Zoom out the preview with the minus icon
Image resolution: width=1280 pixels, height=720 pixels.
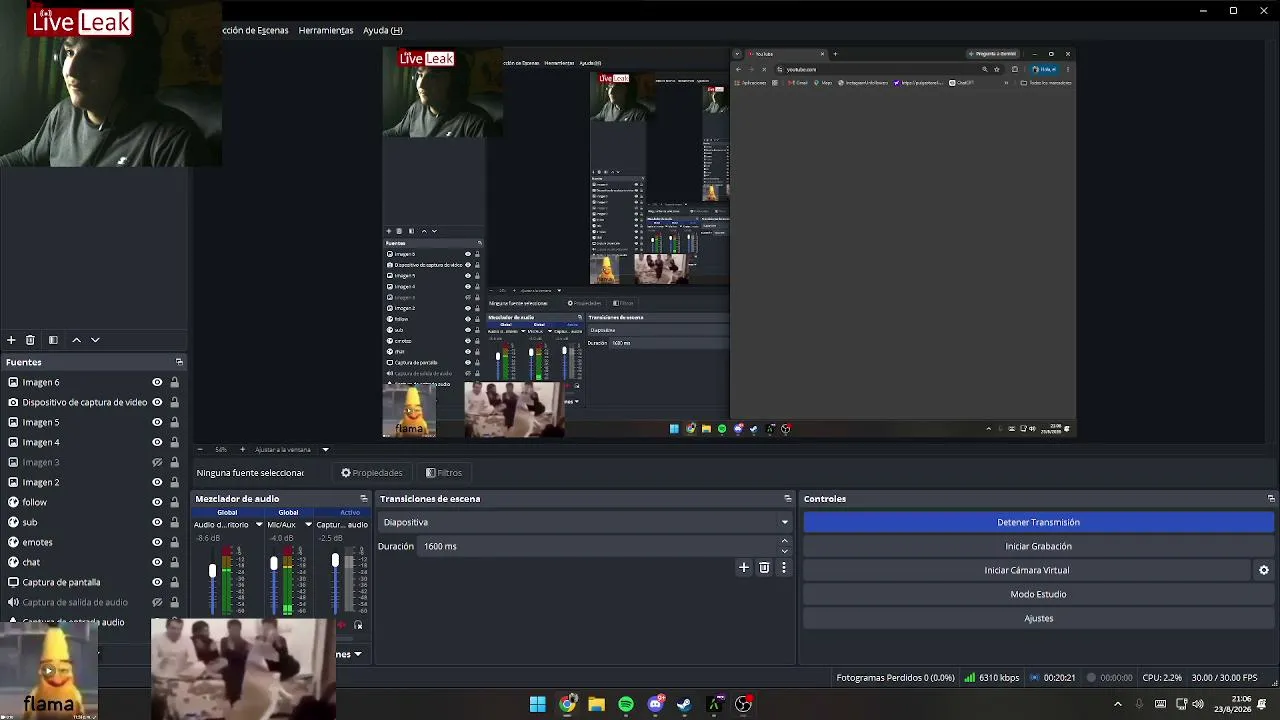[200, 449]
